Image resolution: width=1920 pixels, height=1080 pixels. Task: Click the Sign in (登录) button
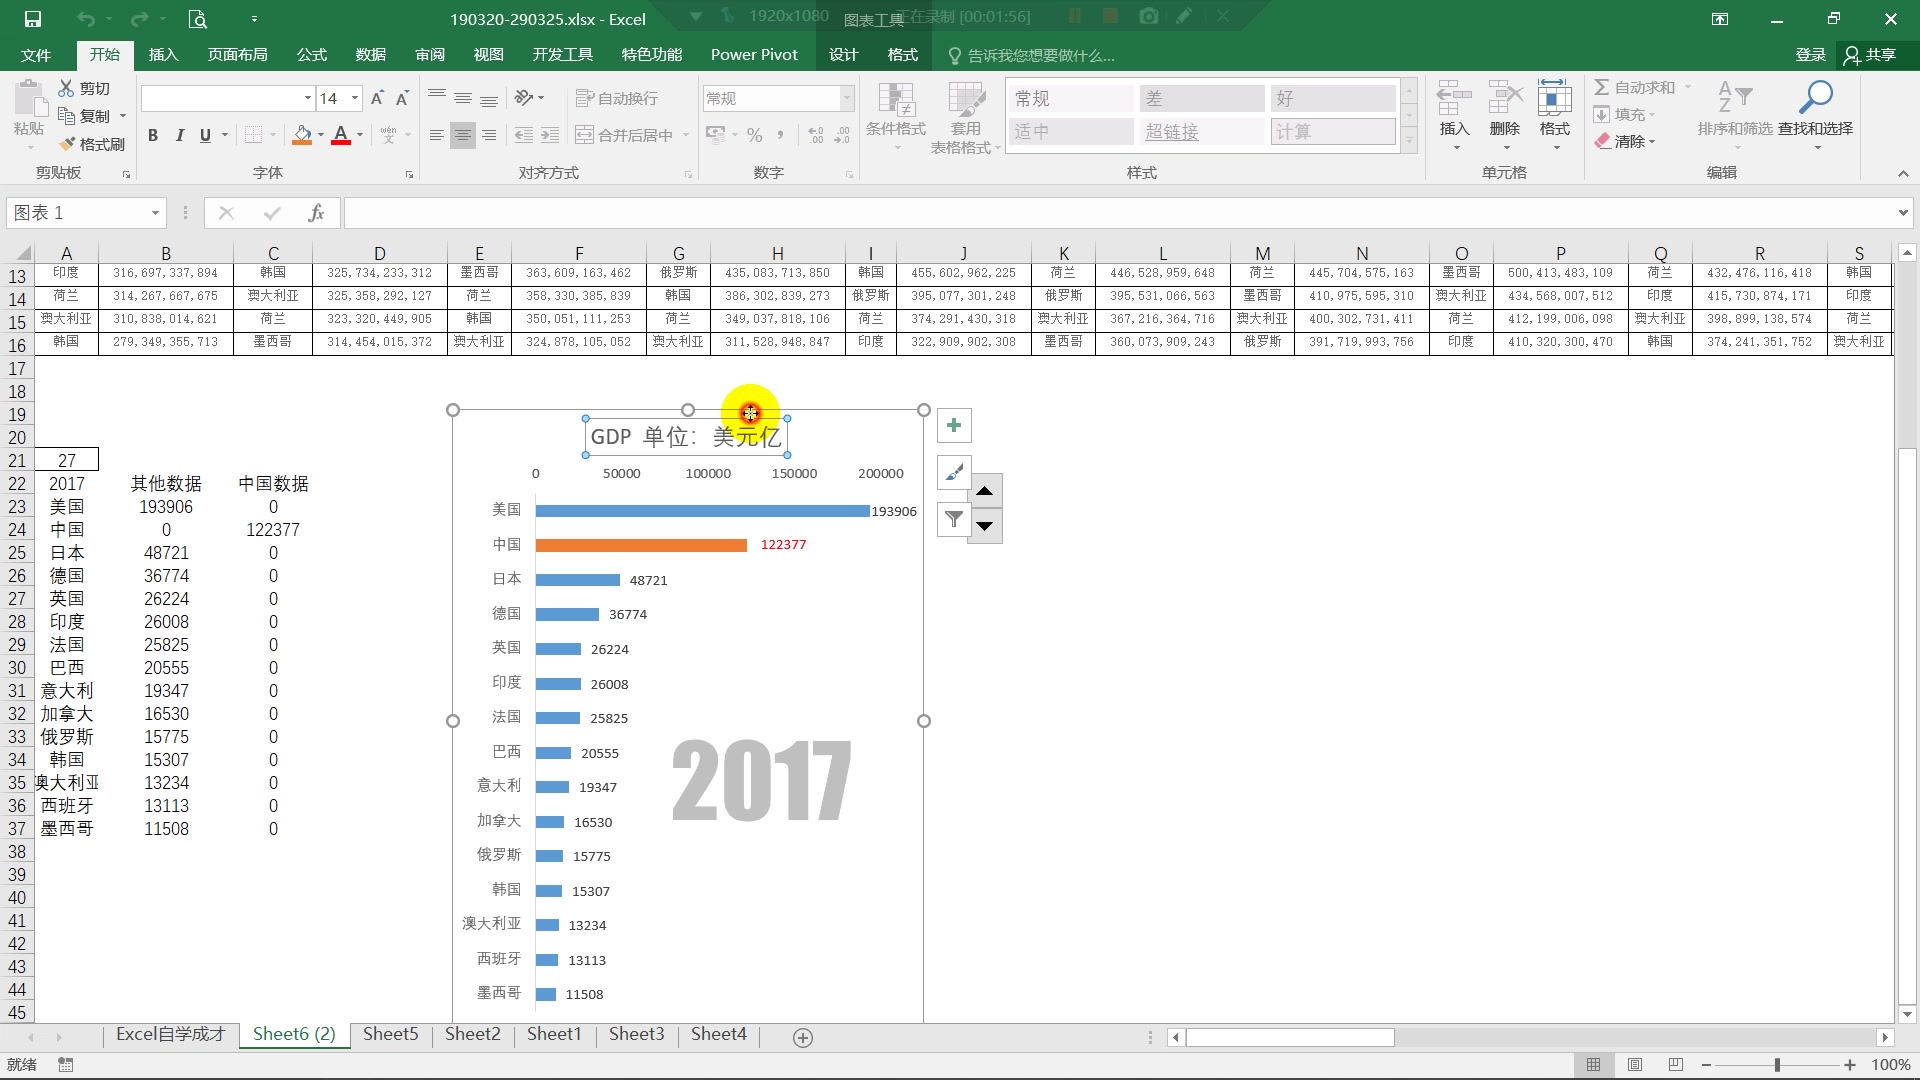(1810, 55)
